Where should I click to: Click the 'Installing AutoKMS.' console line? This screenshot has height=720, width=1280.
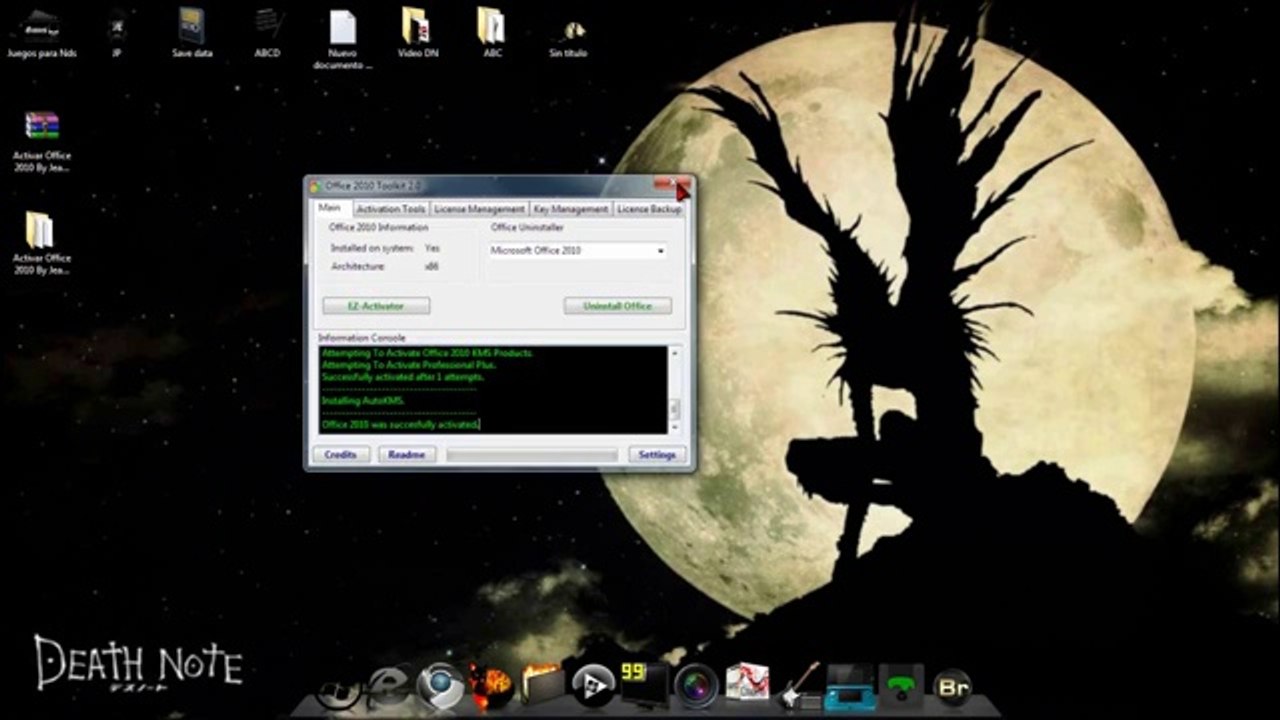pos(363,401)
